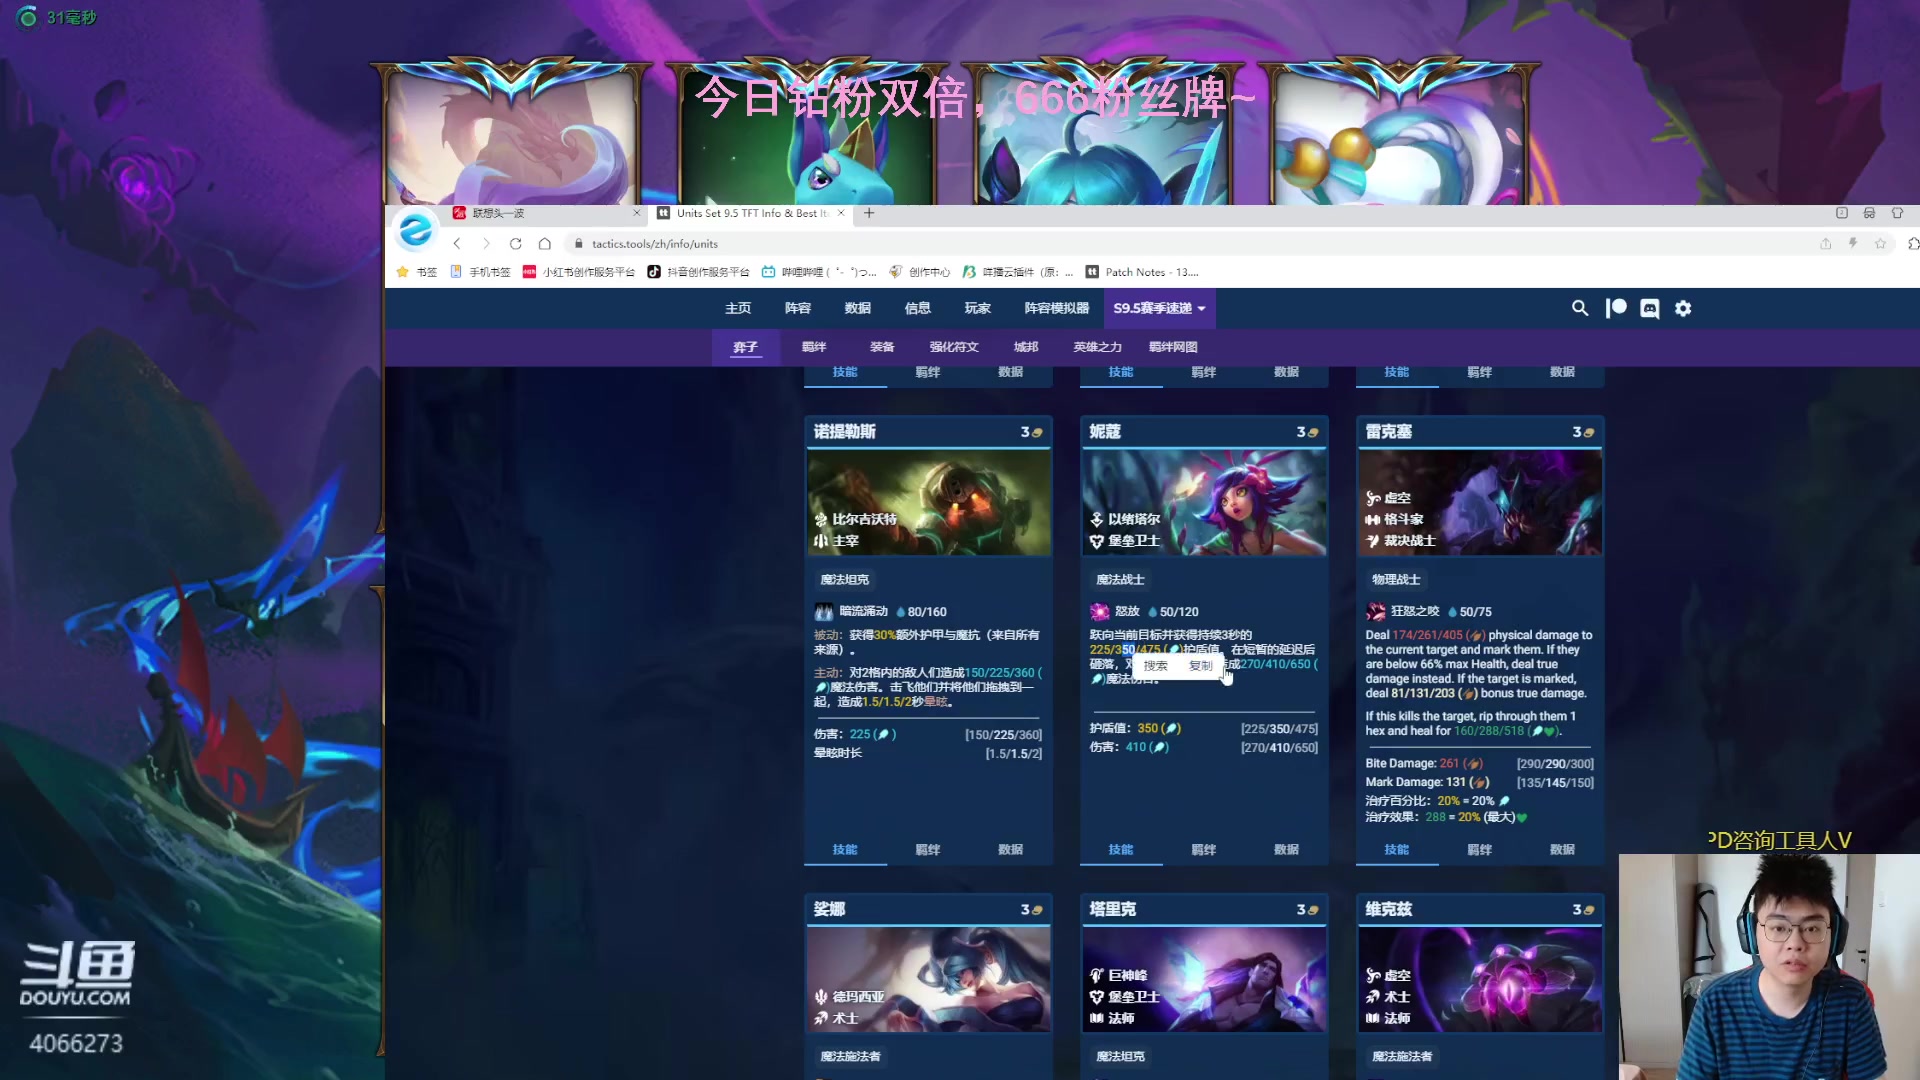Open a new browser tab with plus
The image size is (1920, 1080).
pyautogui.click(x=869, y=213)
